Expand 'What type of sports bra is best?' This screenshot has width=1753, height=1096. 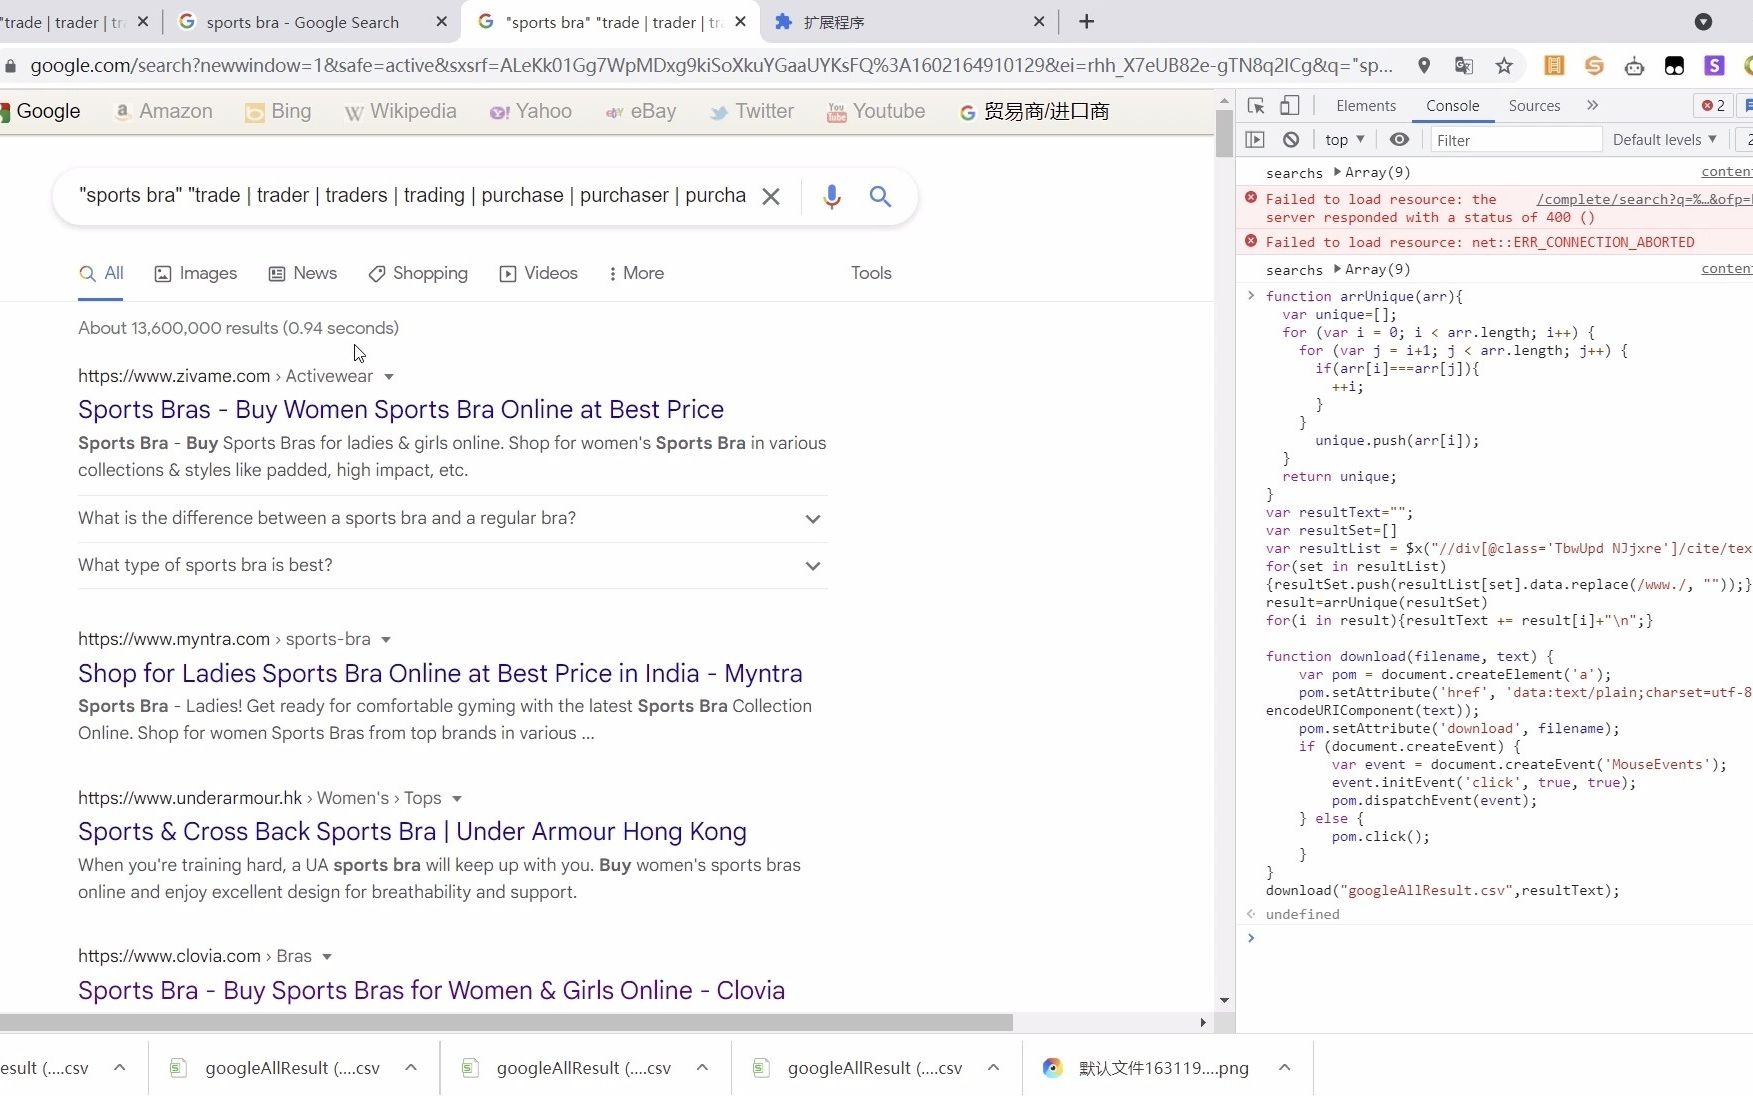coord(453,565)
